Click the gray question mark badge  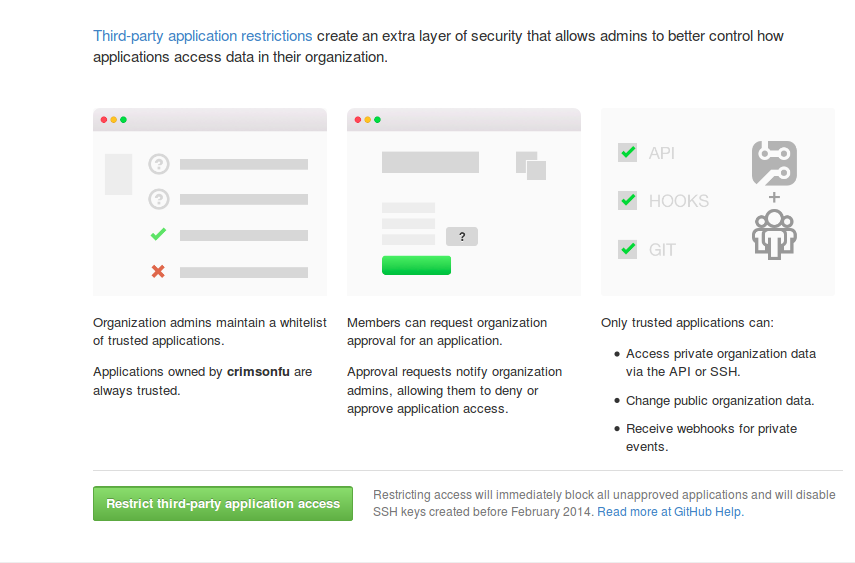462,237
